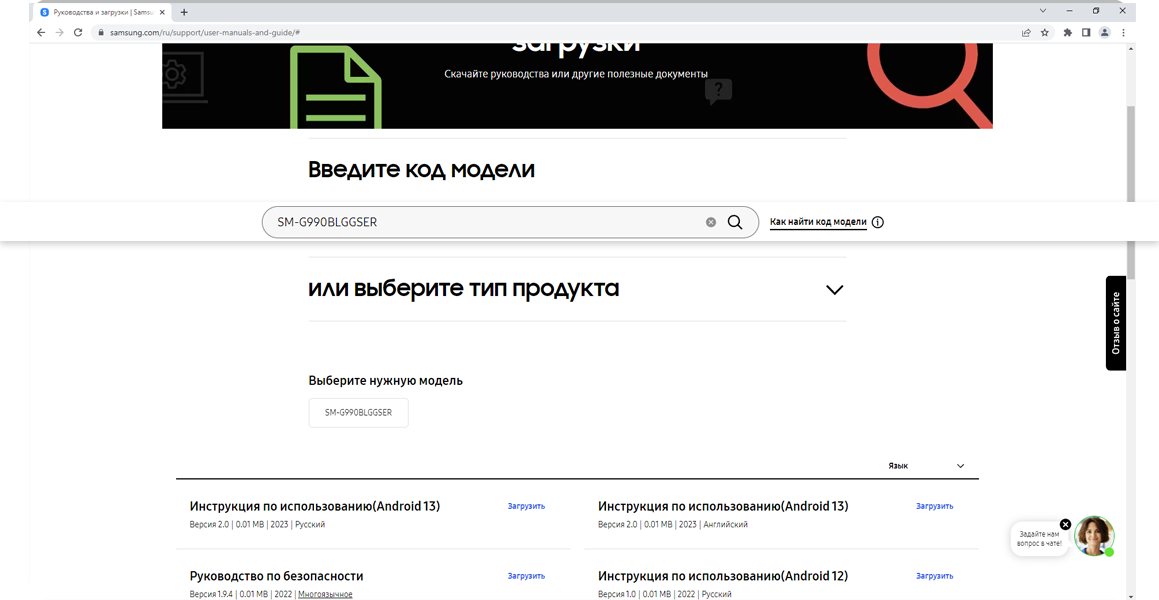Click 'Скачайте руководства или другие полезные документы' banner text
The height and width of the screenshot is (600, 1159).
577,74
